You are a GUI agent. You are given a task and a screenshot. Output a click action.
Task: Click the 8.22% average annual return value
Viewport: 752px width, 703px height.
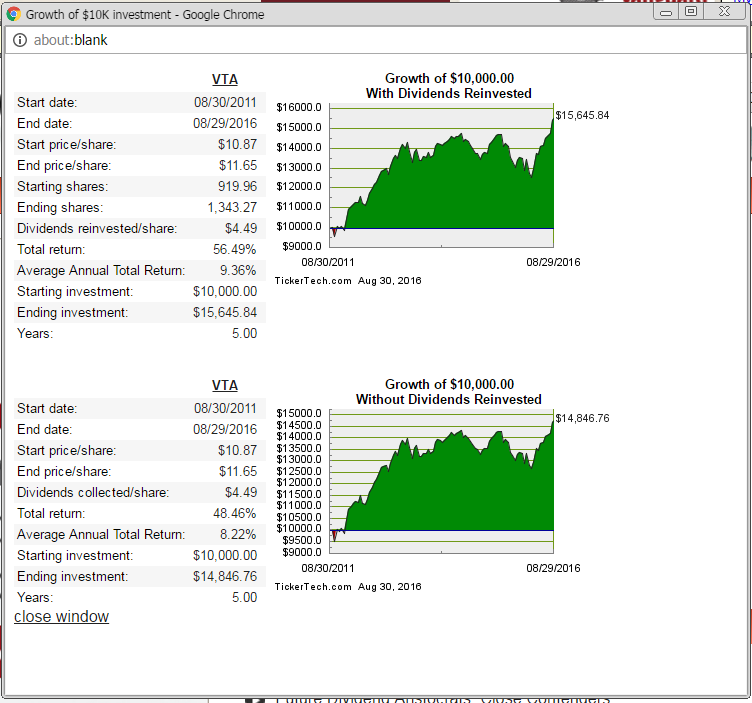pos(238,535)
